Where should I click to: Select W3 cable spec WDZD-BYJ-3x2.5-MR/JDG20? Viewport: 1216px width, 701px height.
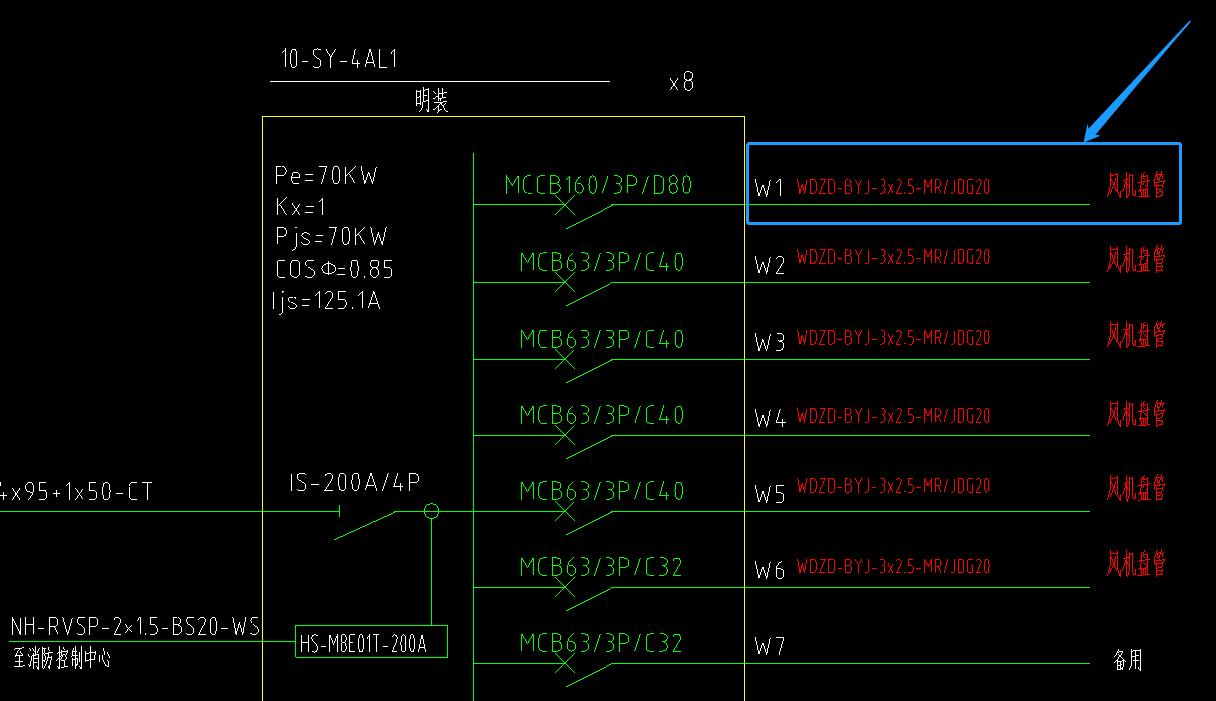(894, 338)
